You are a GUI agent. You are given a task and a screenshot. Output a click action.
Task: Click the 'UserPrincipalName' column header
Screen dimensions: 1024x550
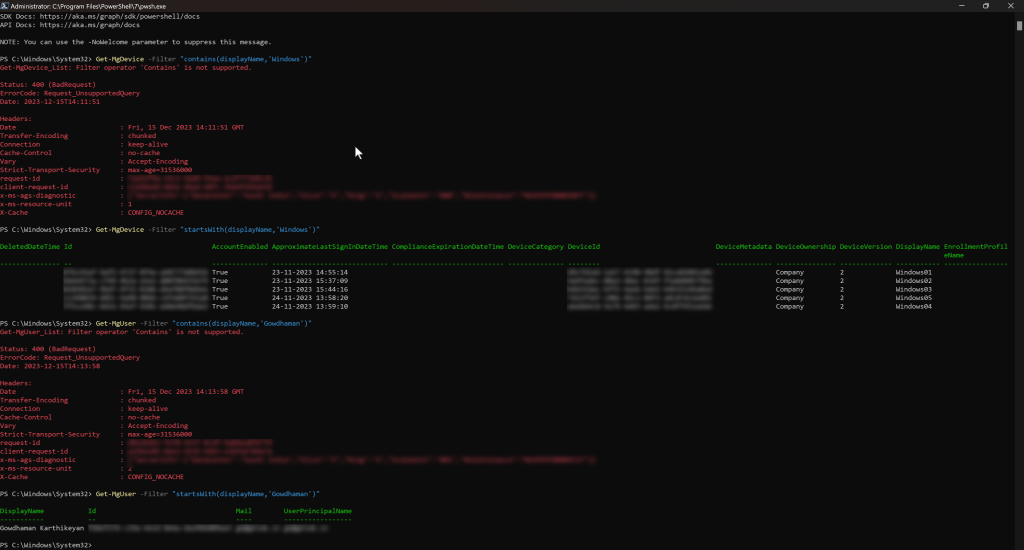[317, 511]
